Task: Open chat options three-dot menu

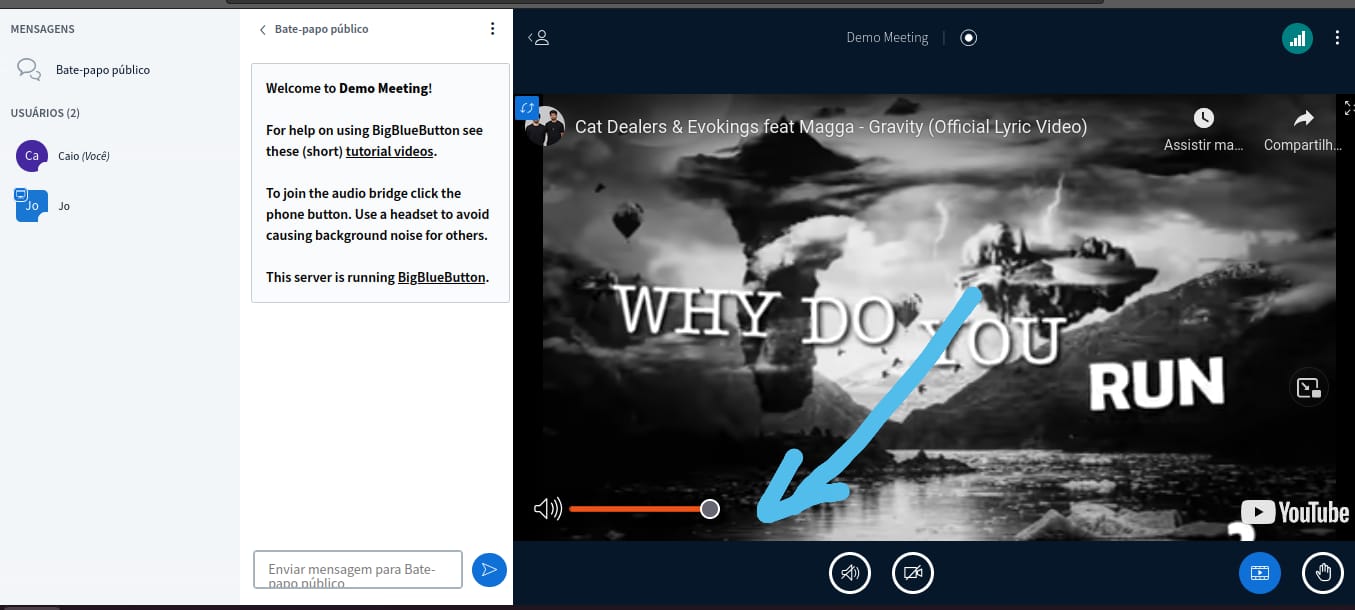Action: (x=492, y=29)
